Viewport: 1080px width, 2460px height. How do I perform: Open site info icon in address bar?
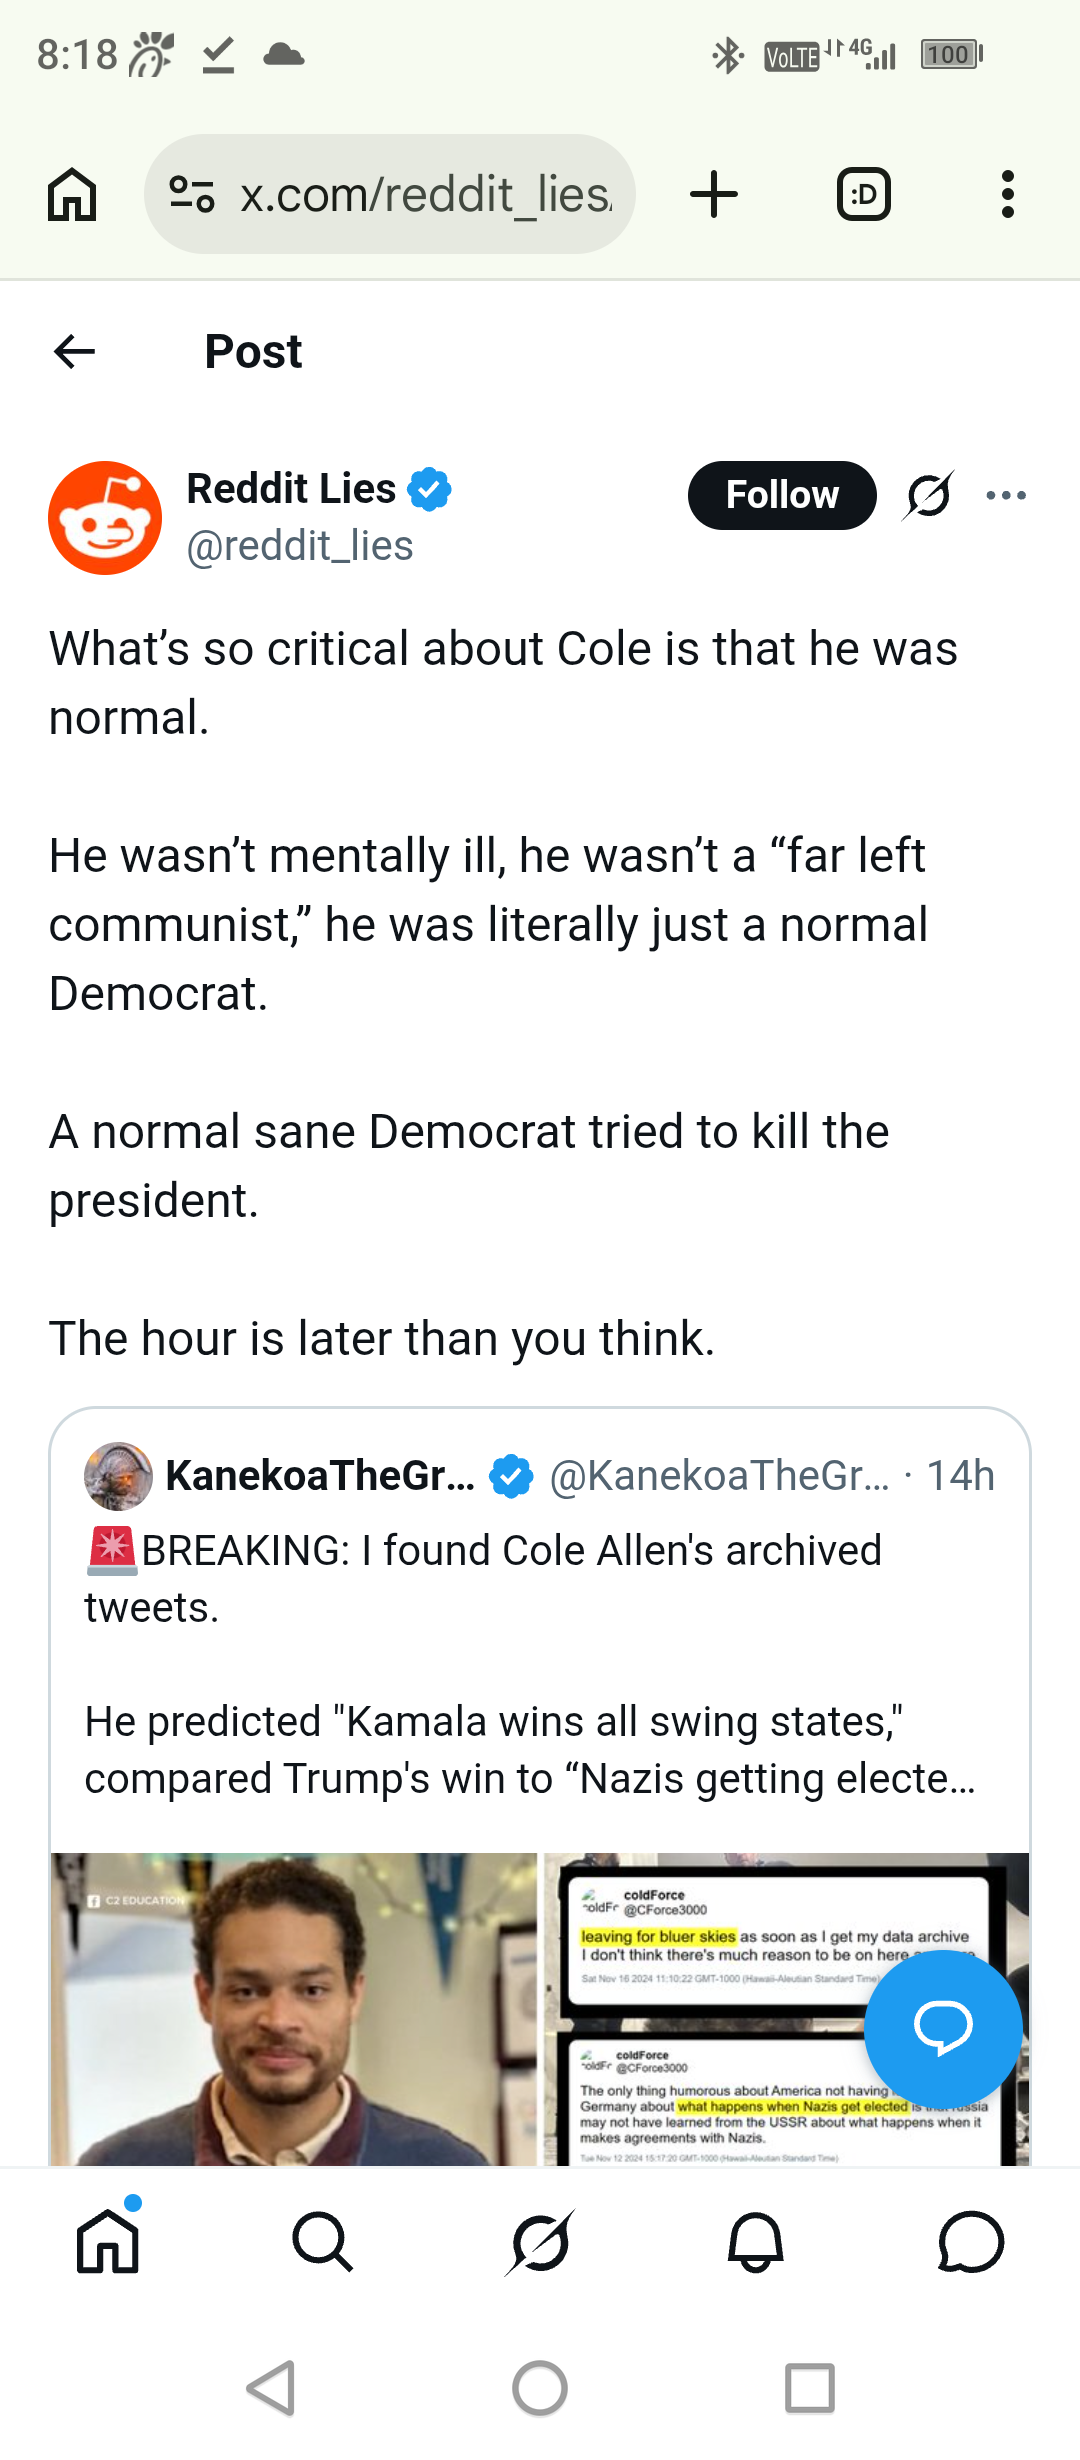[x=192, y=194]
